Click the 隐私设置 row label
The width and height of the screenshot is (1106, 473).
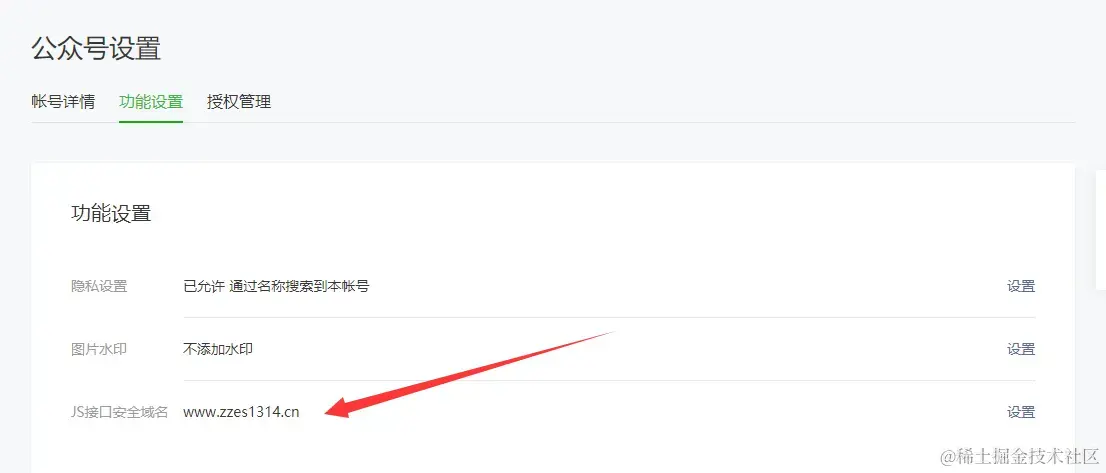[x=99, y=286]
